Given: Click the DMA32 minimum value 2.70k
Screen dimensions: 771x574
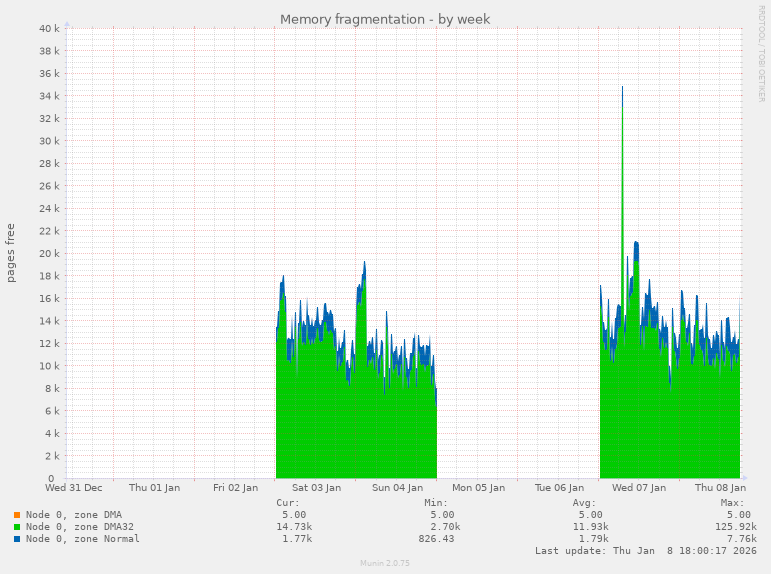Looking at the screenshot, I should [445, 527].
